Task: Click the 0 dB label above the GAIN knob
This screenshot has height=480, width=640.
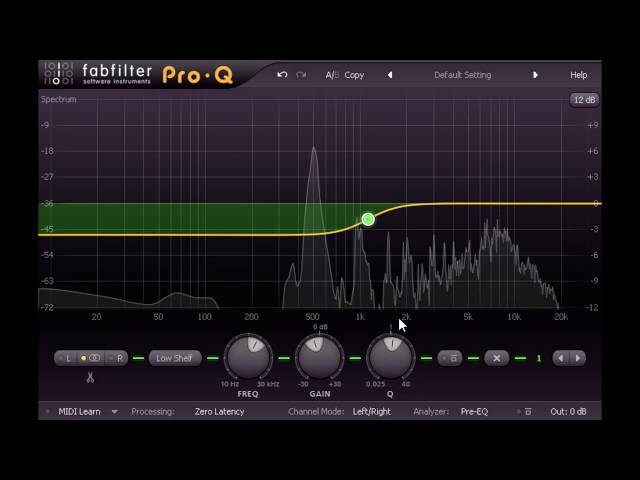Action: tap(320, 327)
